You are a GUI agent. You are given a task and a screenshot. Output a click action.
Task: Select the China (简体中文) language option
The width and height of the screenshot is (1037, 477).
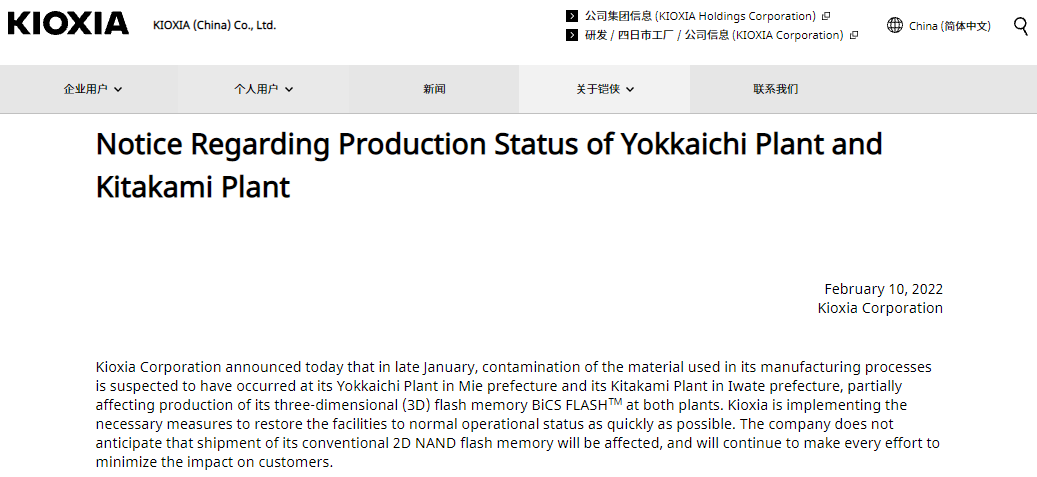click(950, 26)
